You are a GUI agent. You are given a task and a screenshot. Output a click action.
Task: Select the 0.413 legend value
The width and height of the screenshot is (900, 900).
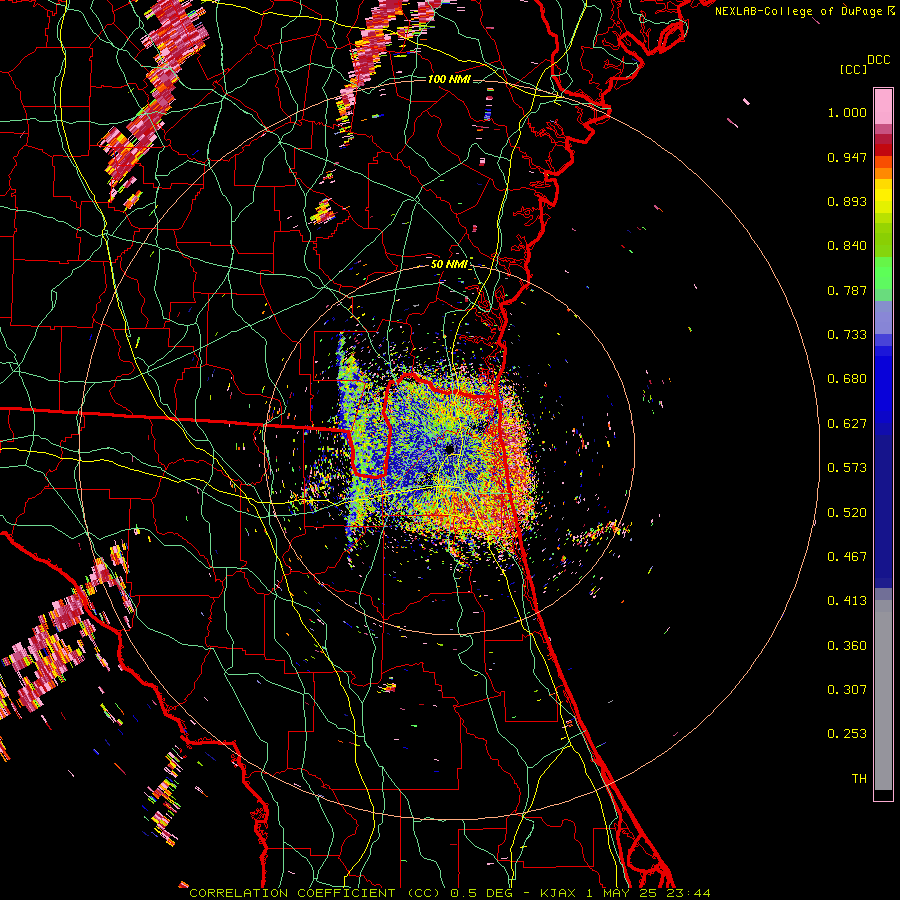click(x=847, y=601)
